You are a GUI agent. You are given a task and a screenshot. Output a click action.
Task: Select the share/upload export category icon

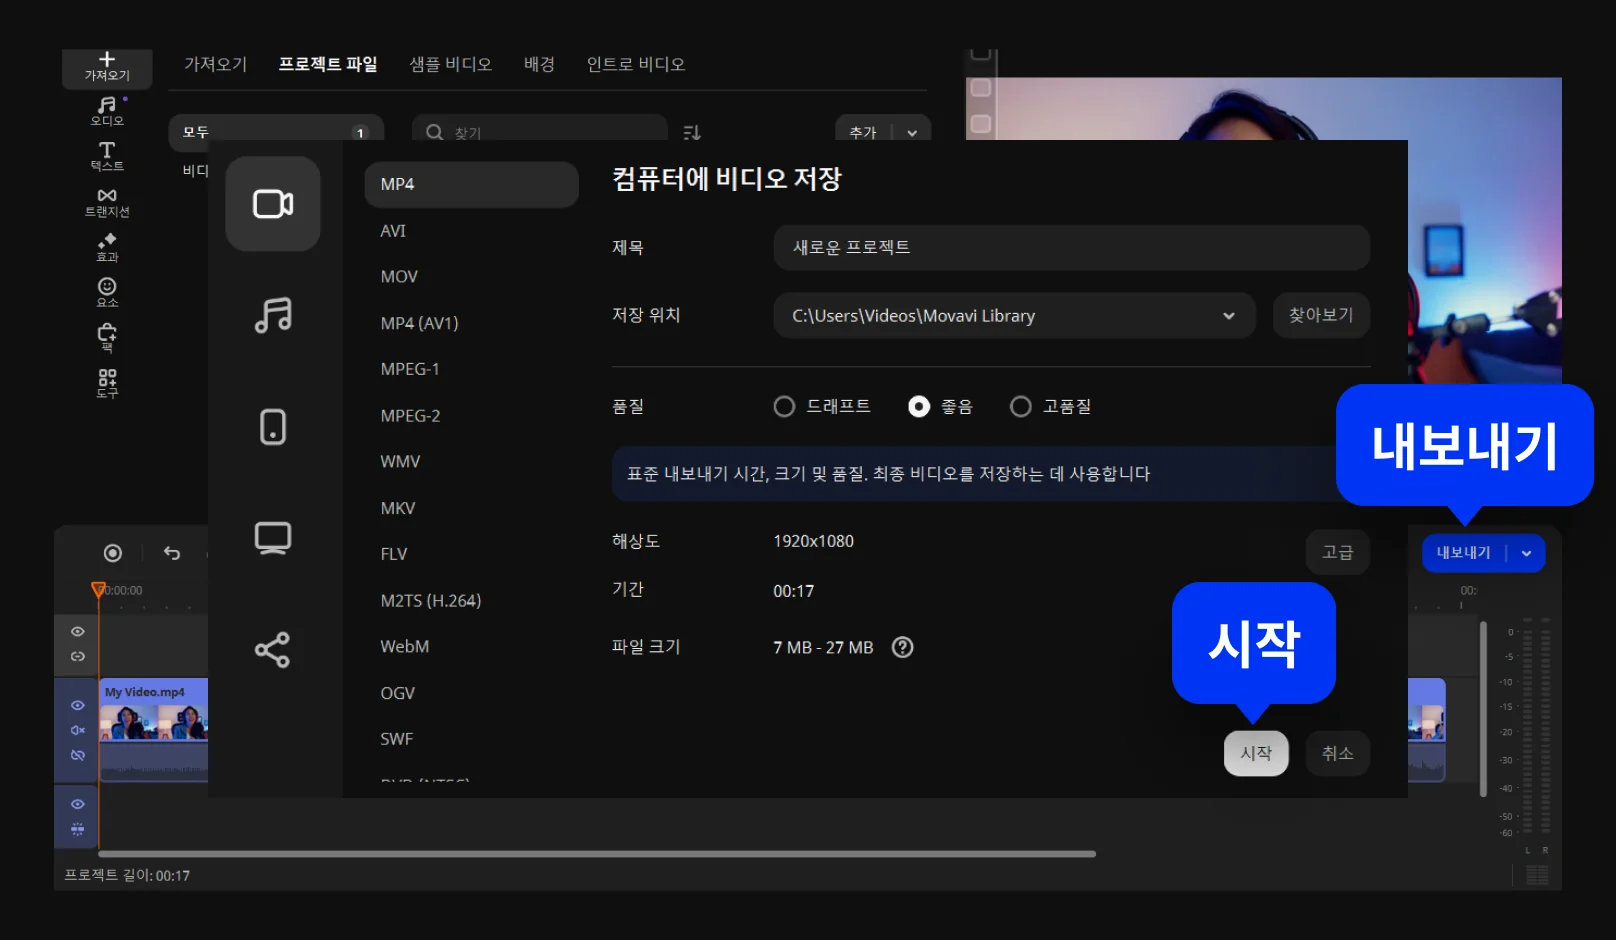[273, 650]
